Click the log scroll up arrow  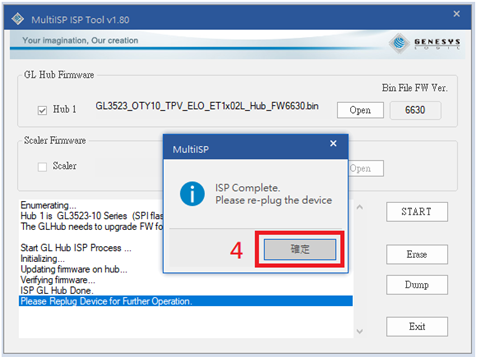pyautogui.click(x=359, y=207)
